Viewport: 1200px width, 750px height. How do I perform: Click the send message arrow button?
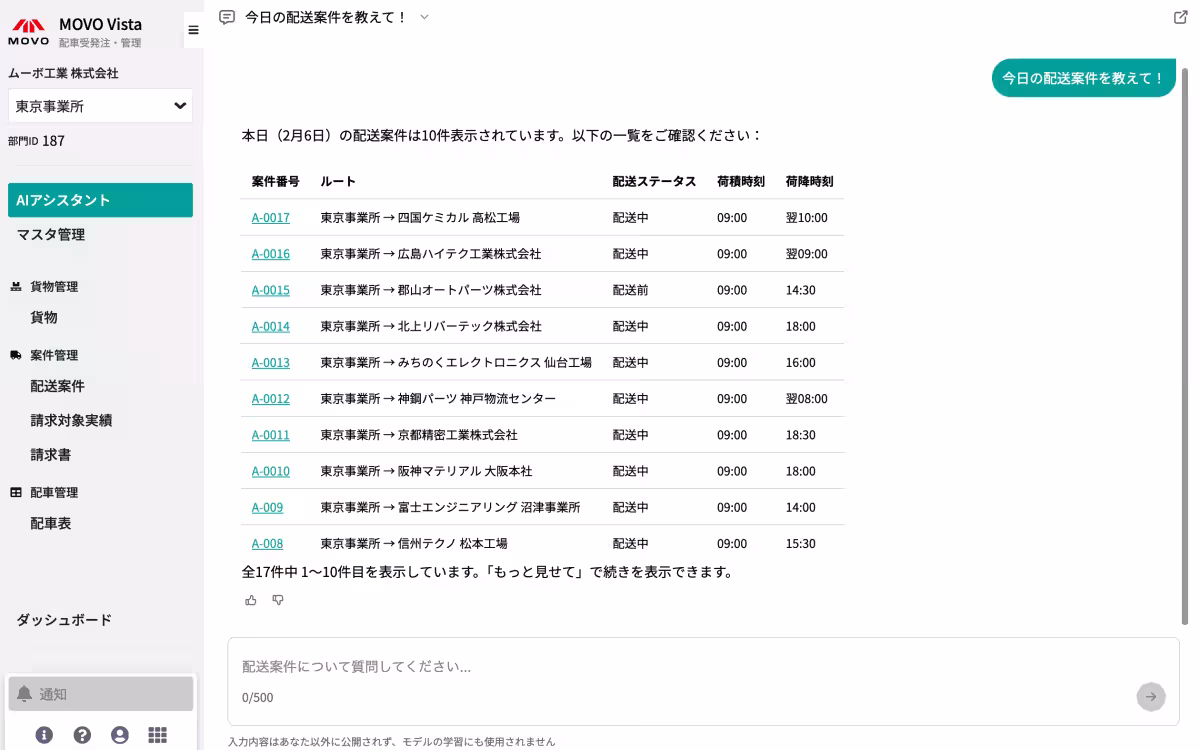1151,697
